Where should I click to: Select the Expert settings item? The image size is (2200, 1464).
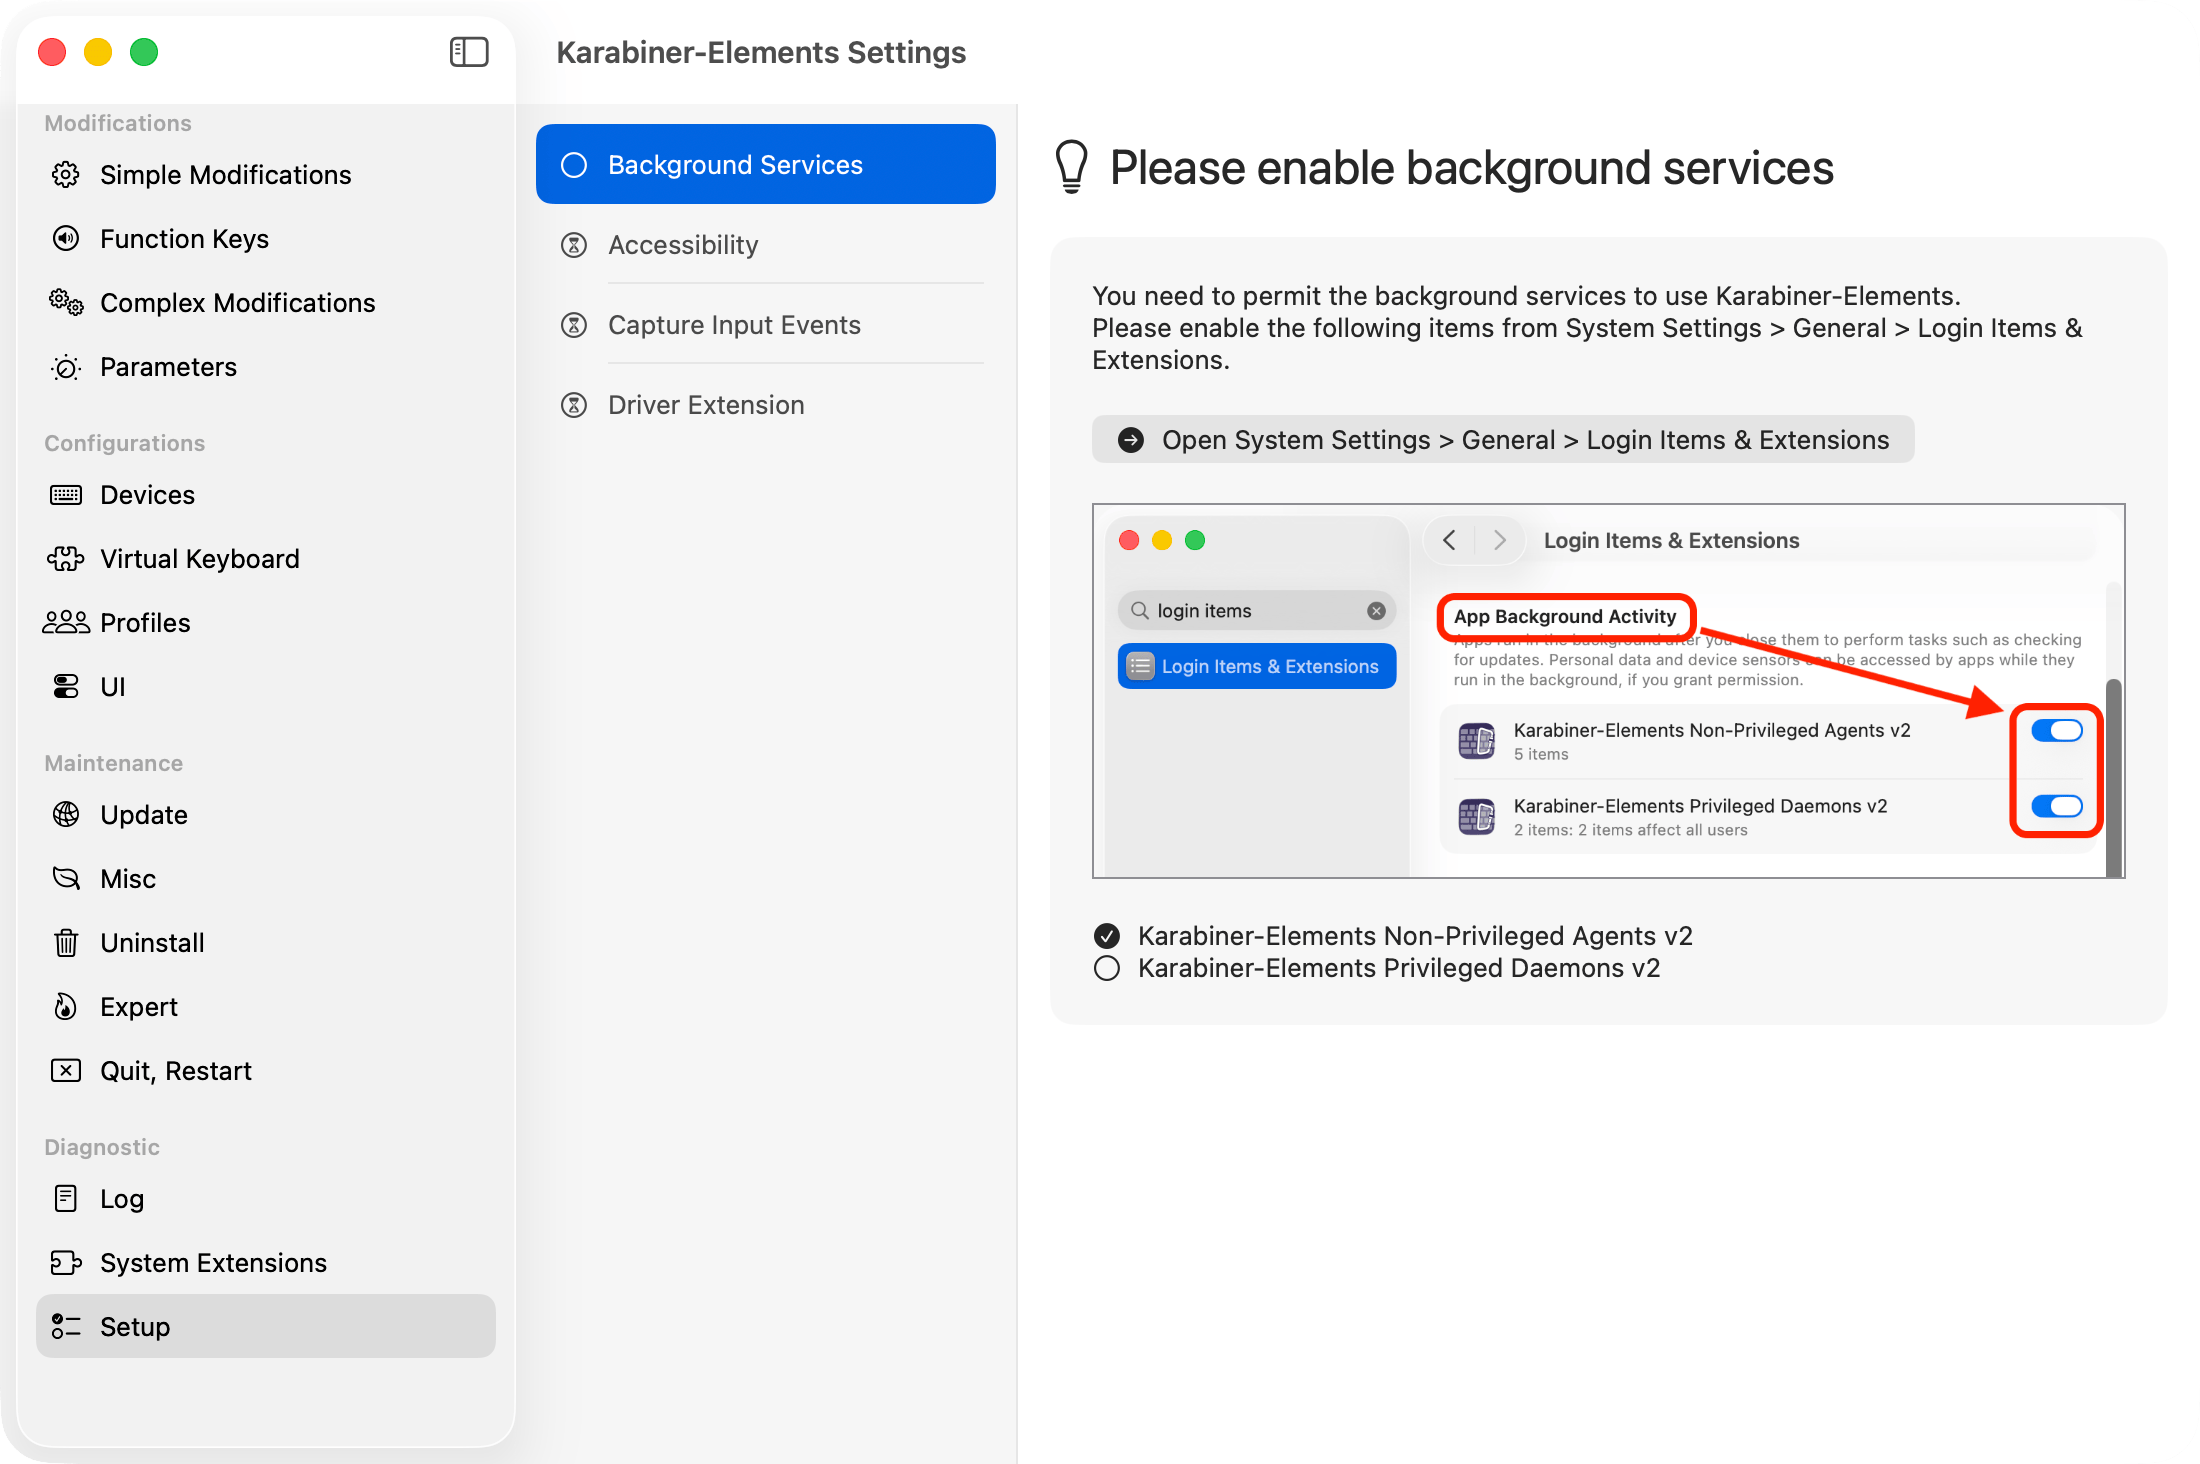coord(266,1007)
